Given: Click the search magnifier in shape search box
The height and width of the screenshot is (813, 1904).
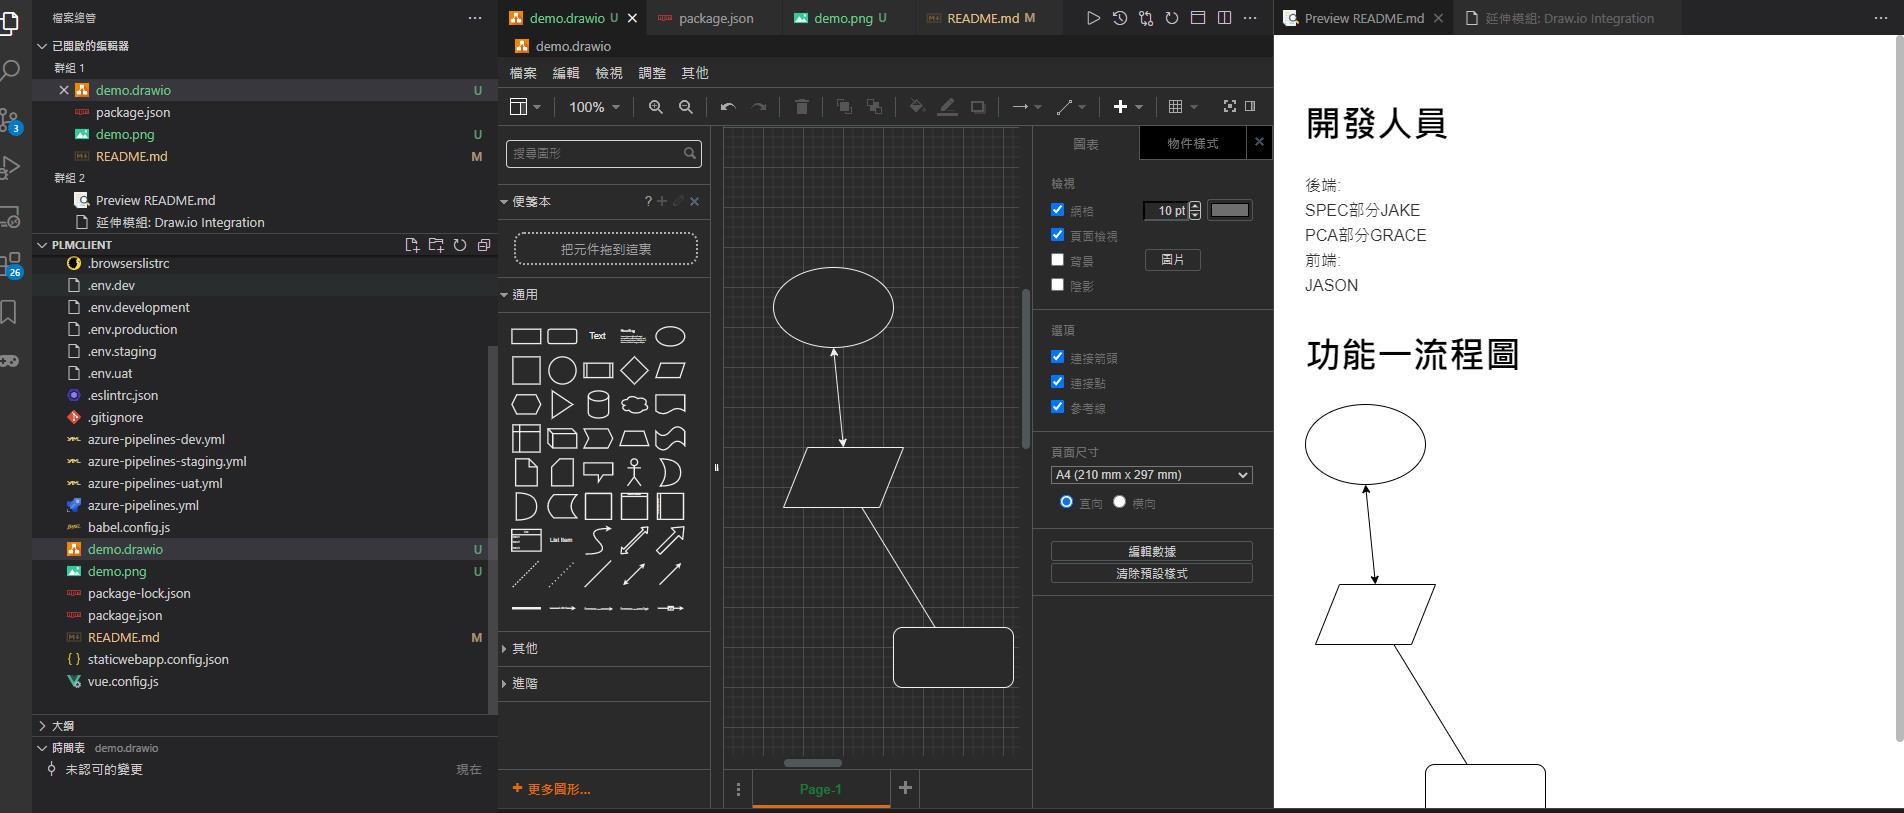Looking at the screenshot, I should point(690,153).
